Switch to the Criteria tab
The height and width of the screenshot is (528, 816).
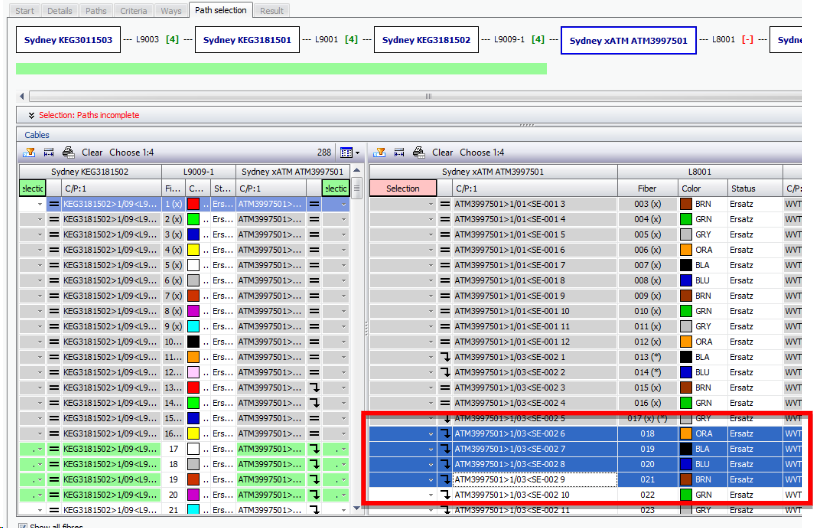coord(133,11)
